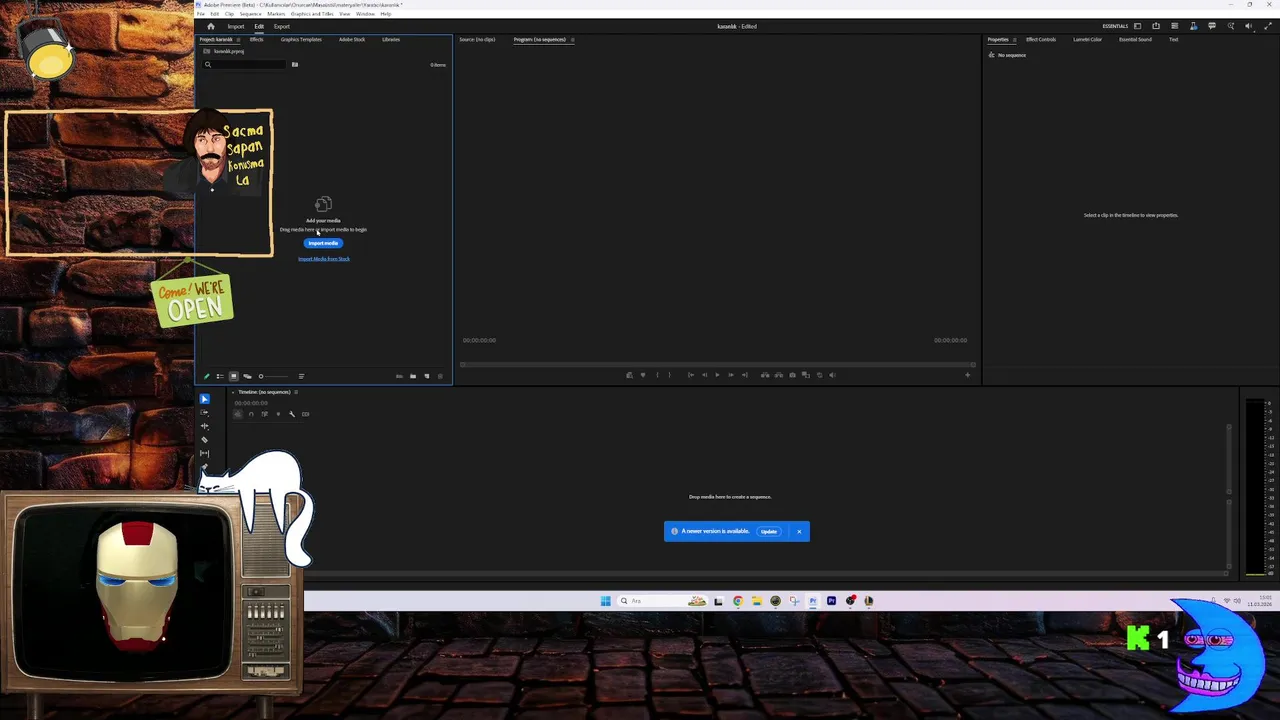The image size is (1280, 720).
Task: Open the Properties panel menu
Action: 1015,39
